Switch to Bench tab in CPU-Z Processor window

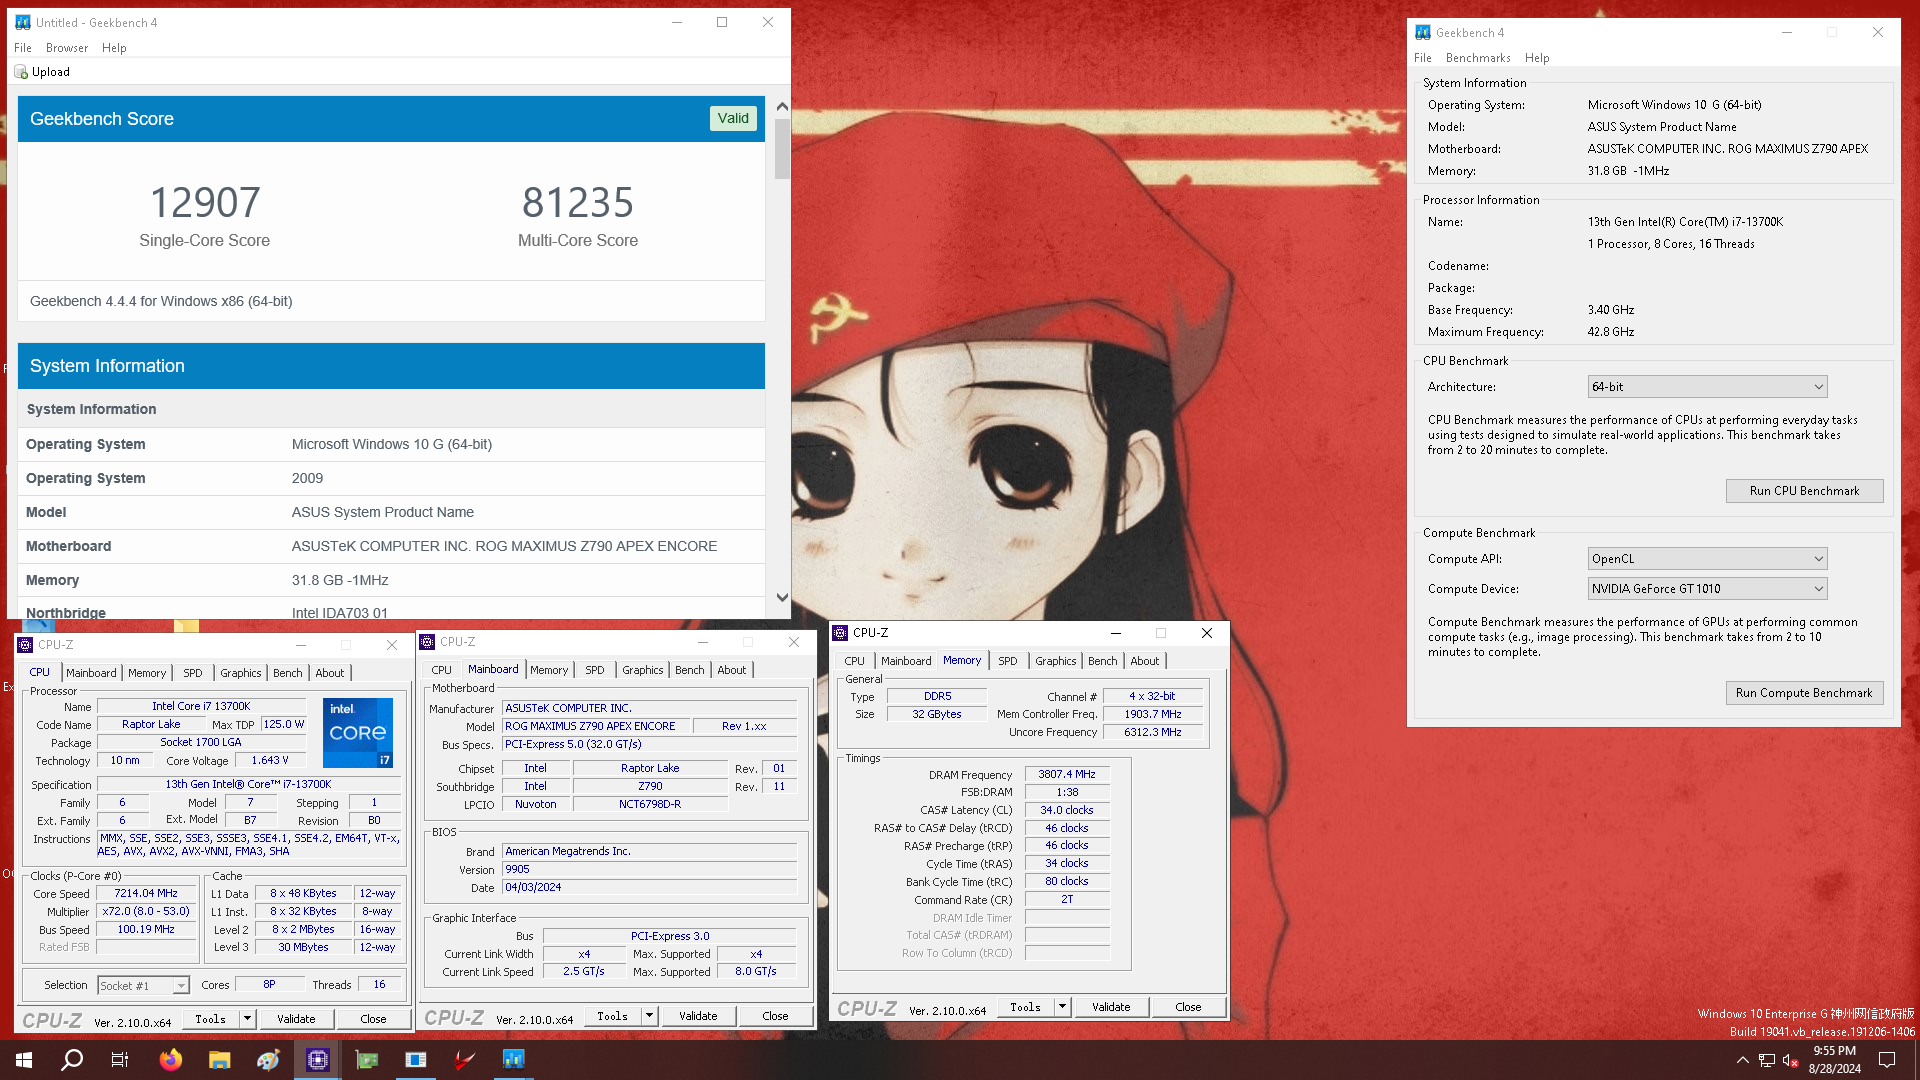tap(287, 673)
